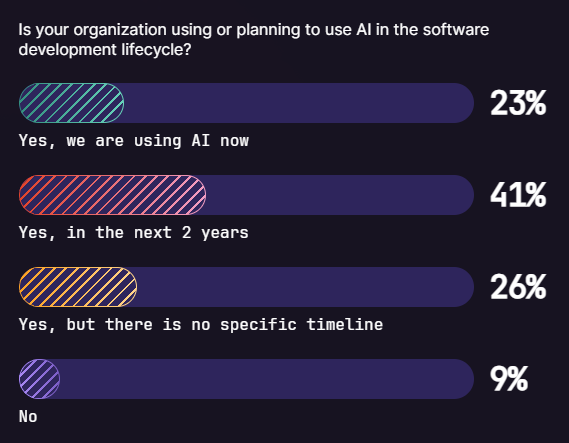Click empty track of the 9% bar
The width and height of the screenshot is (569, 443).
tap(267, 379)
